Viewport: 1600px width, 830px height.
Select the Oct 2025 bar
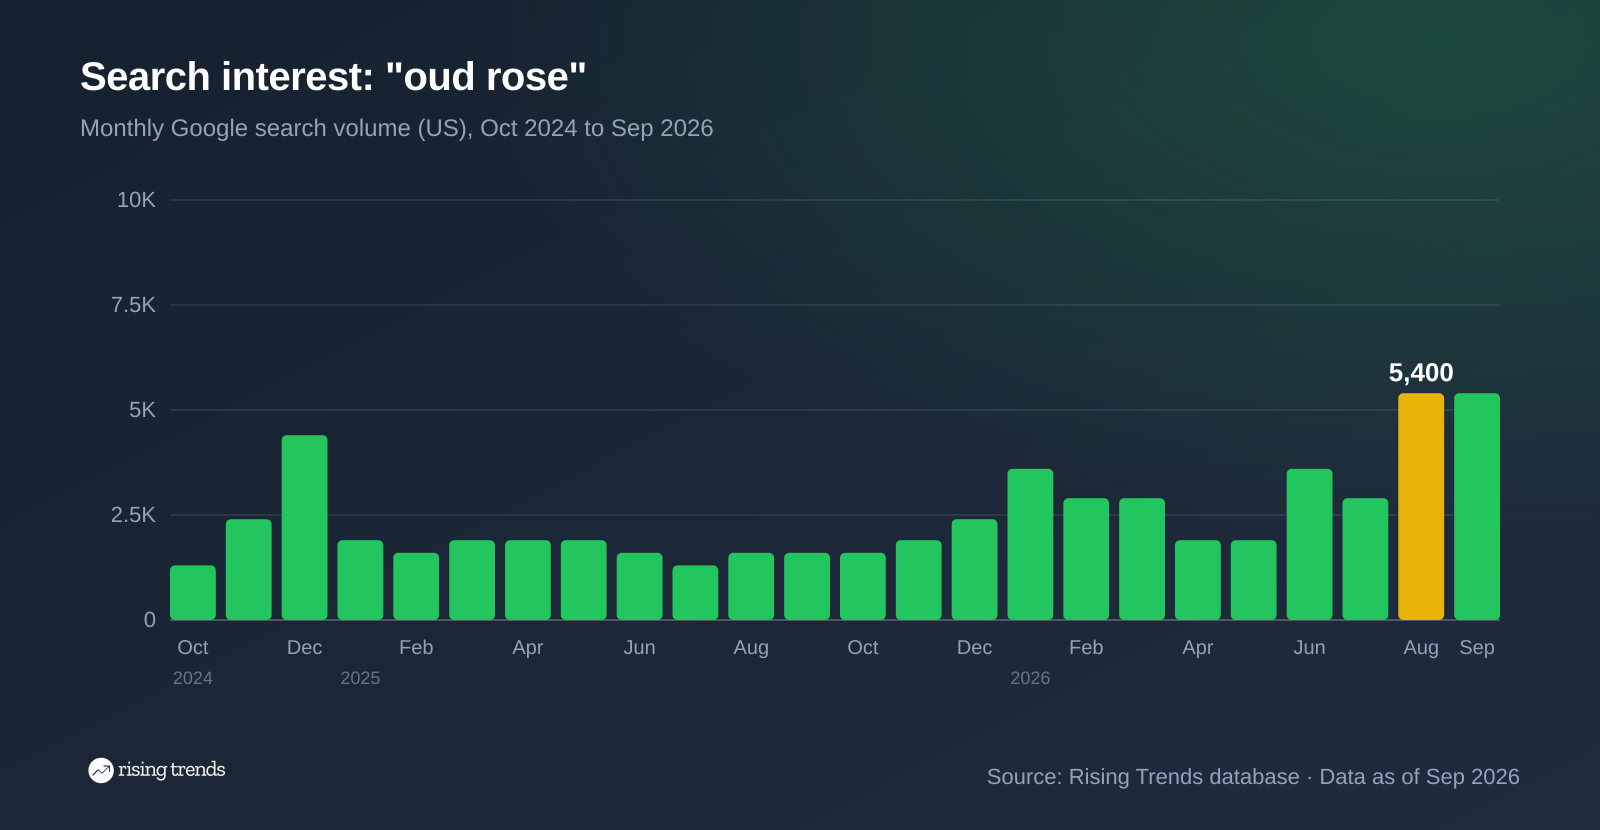click(863, 587)
